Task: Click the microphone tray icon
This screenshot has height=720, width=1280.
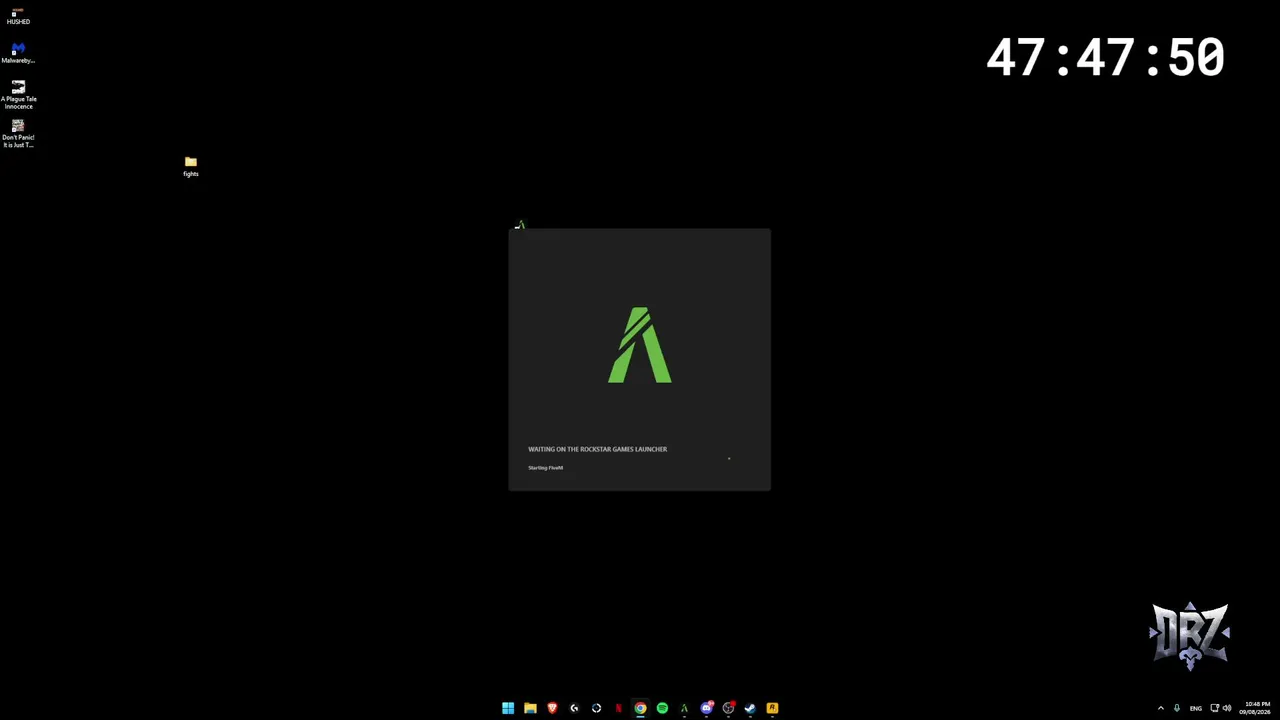Action: [1177, 708]
